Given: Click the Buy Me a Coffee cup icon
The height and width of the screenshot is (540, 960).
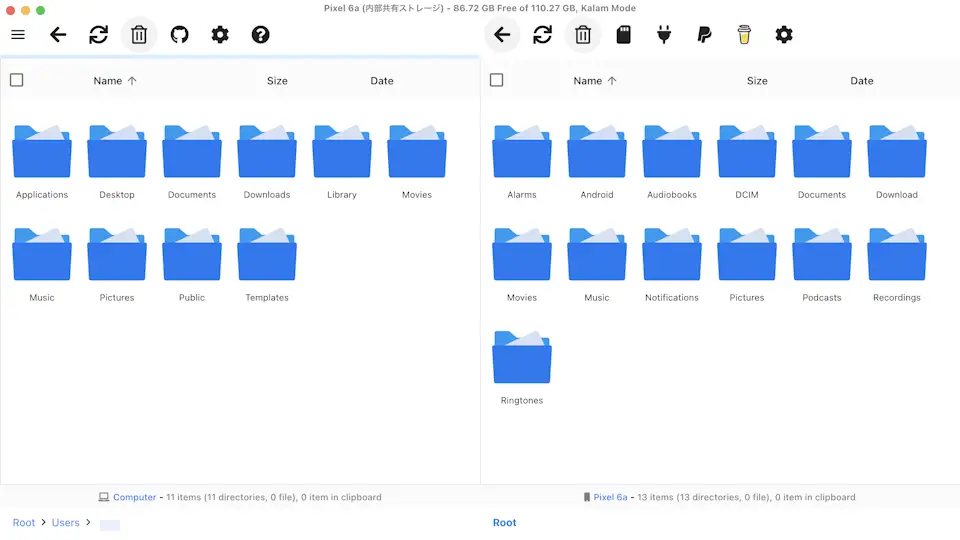Looking at the screenshot, I should (x=744, y=35).
